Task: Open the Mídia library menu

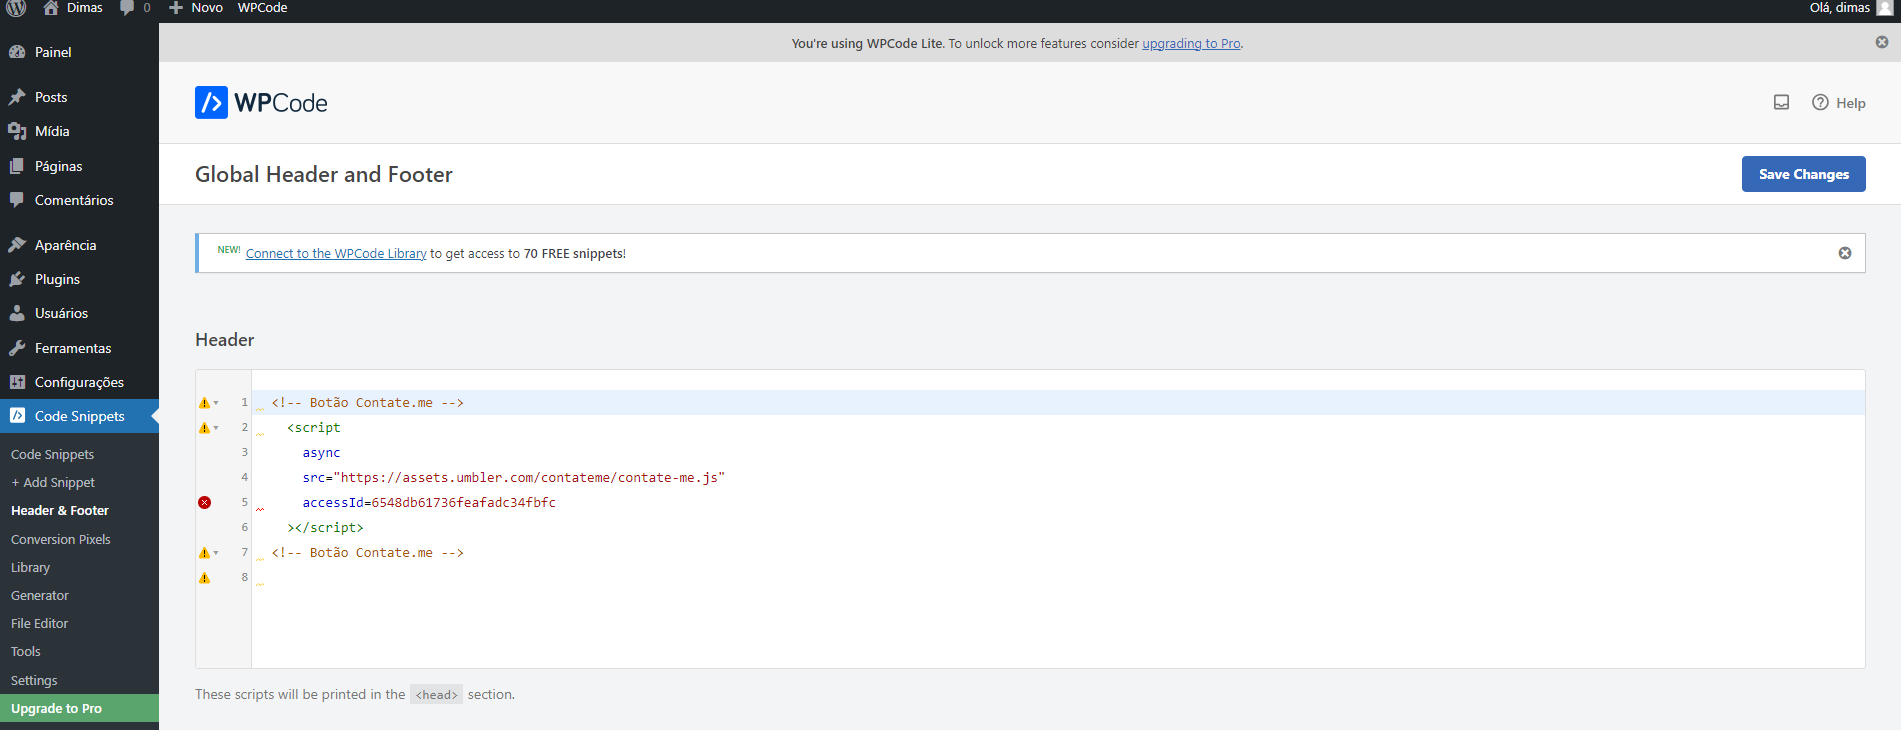Action: coord(79,131)
